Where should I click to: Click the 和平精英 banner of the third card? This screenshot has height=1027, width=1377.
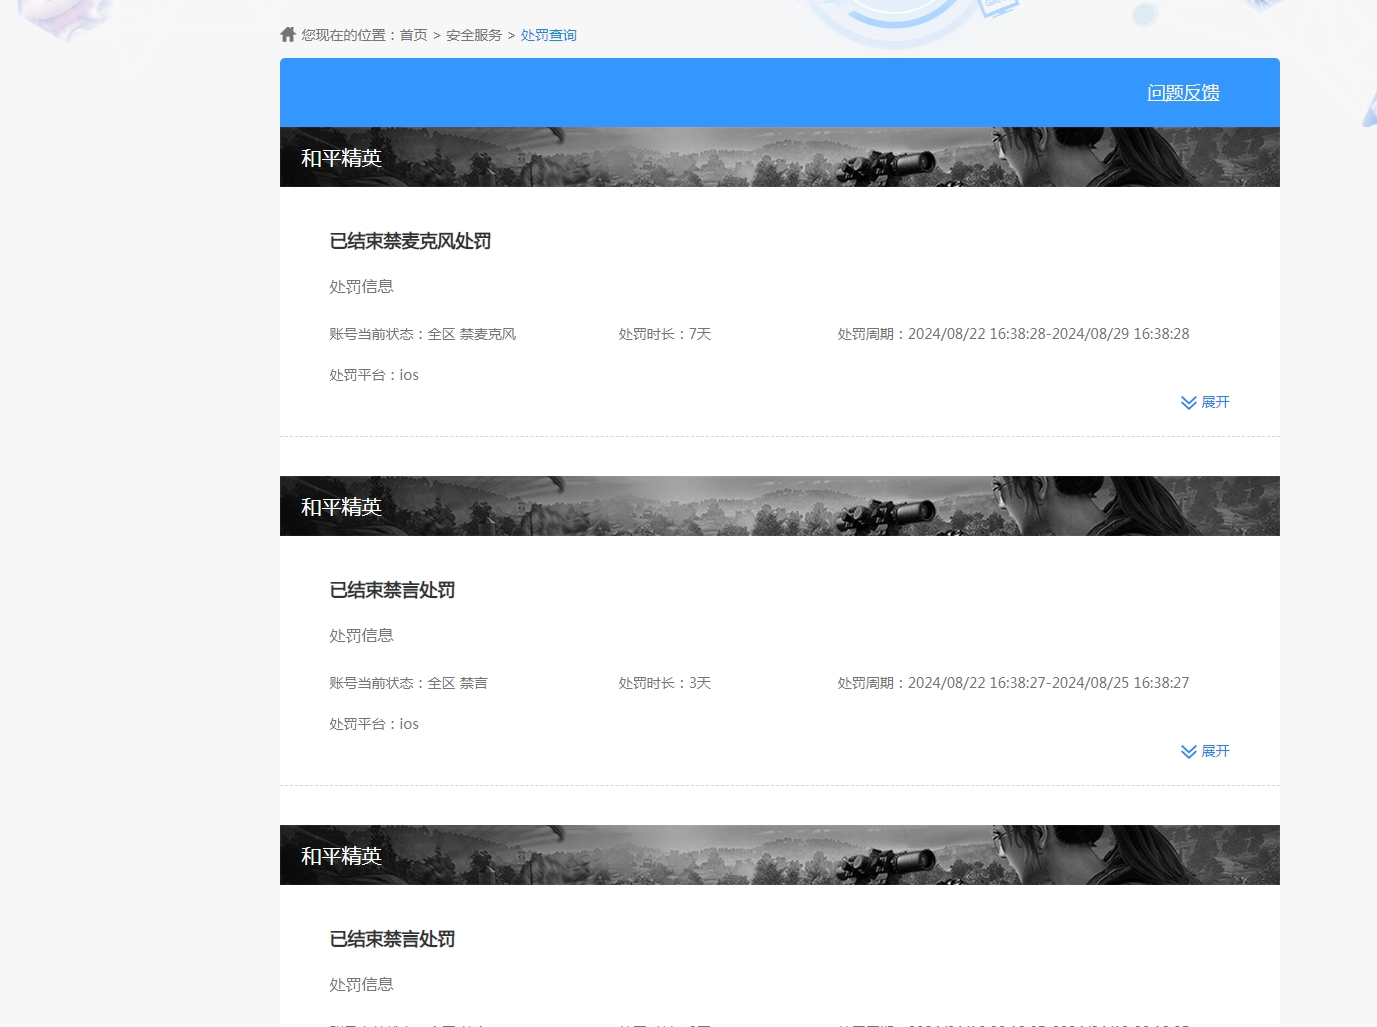click(341, 855)
